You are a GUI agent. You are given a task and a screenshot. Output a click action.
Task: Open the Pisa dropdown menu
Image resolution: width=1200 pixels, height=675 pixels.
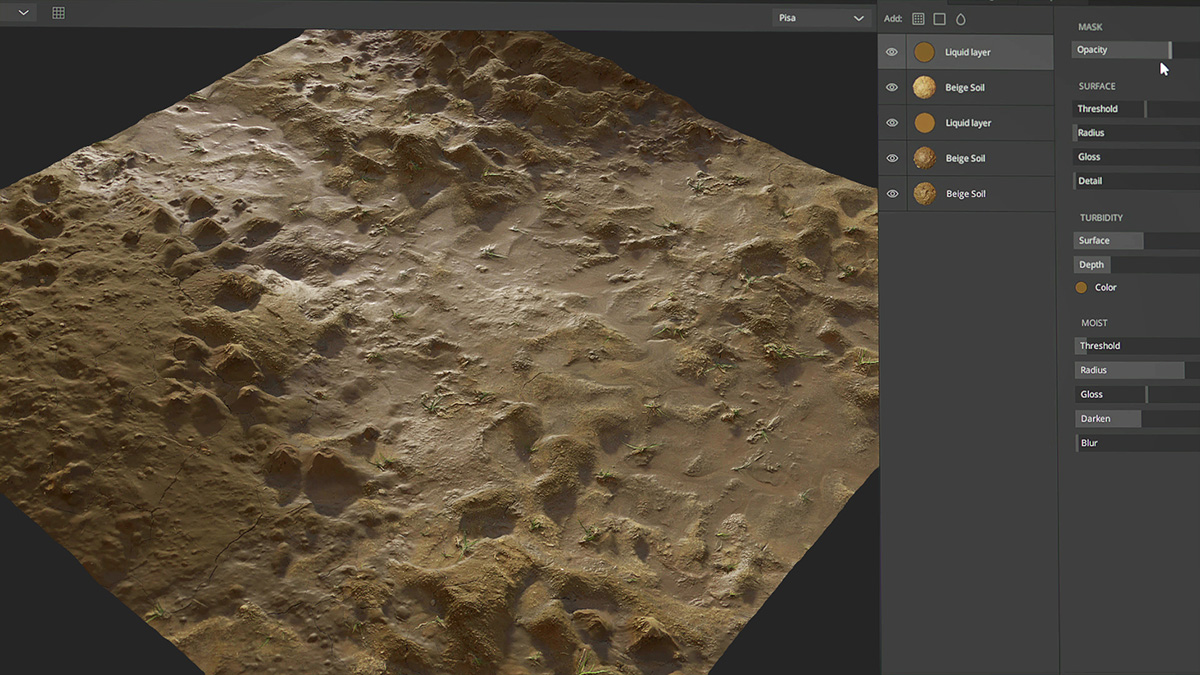(x=820, y=18)
